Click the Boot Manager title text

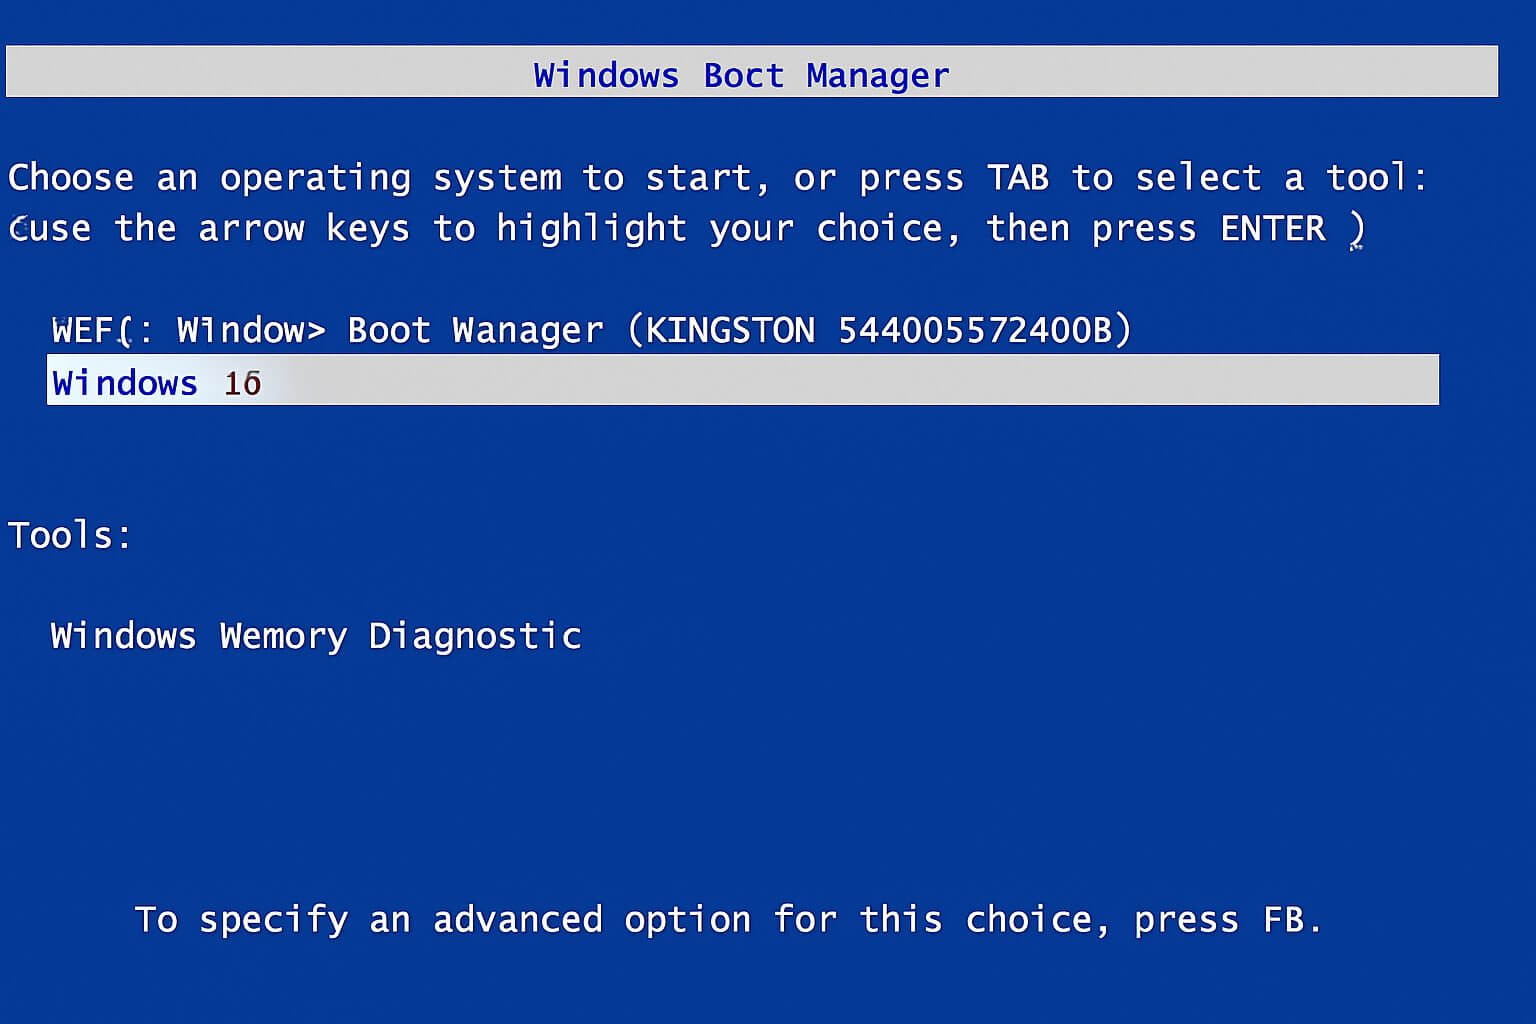(741, 75)
